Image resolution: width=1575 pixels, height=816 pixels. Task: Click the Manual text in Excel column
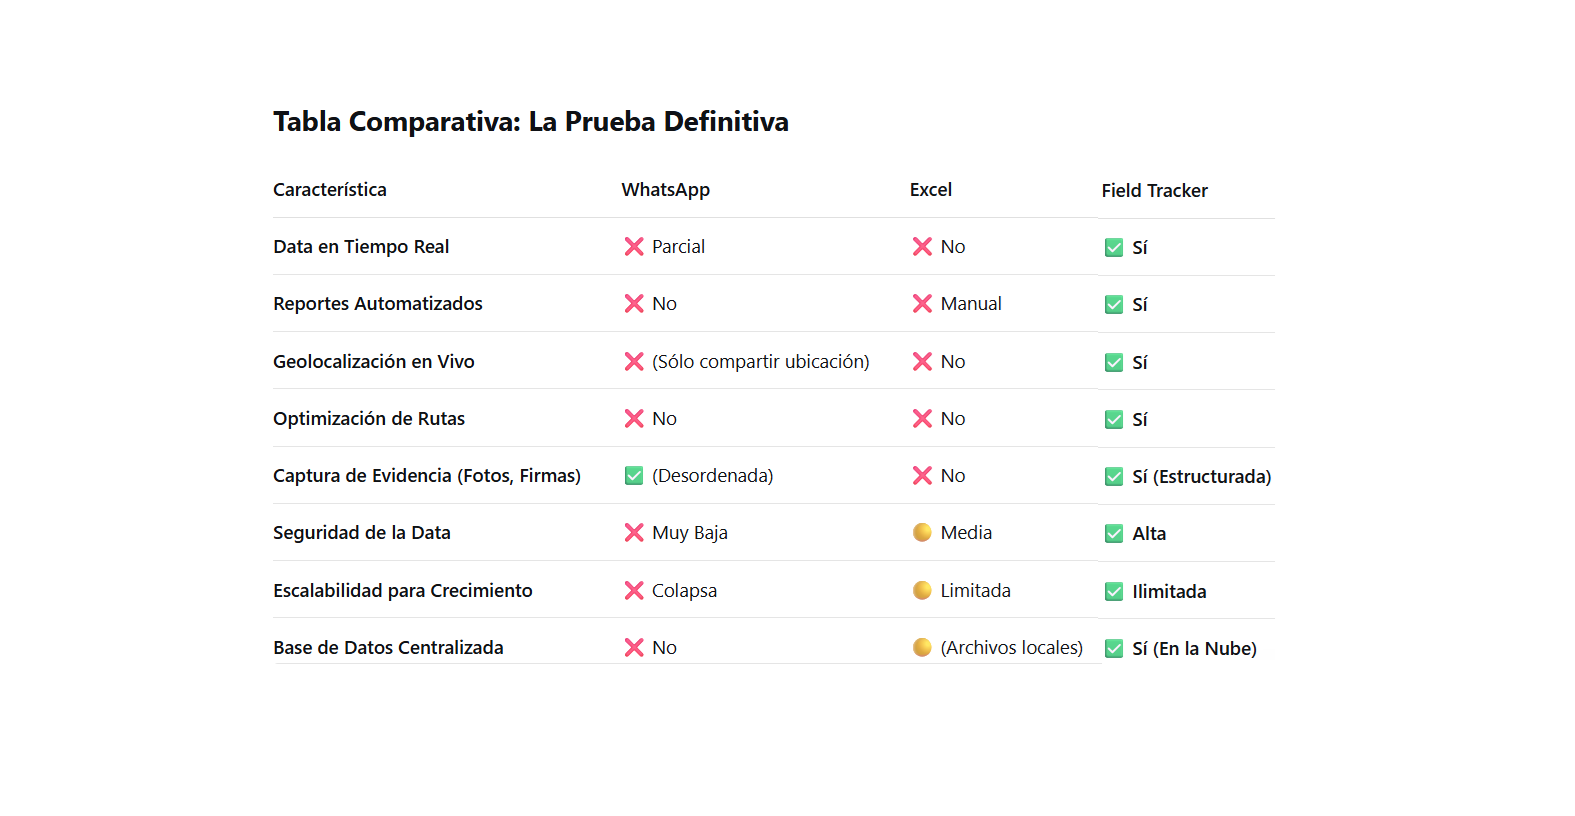pyautogui.click(x=971, y=304)
